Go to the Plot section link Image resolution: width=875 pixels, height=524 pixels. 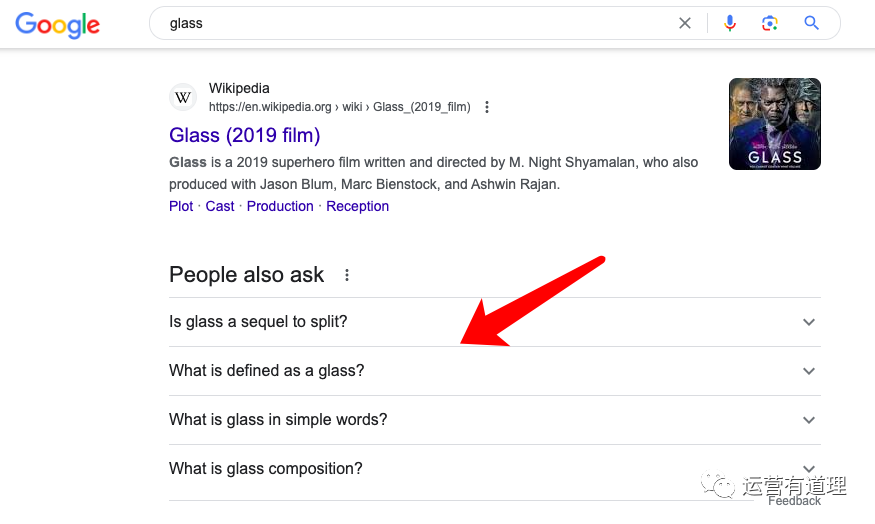(181, 206)
